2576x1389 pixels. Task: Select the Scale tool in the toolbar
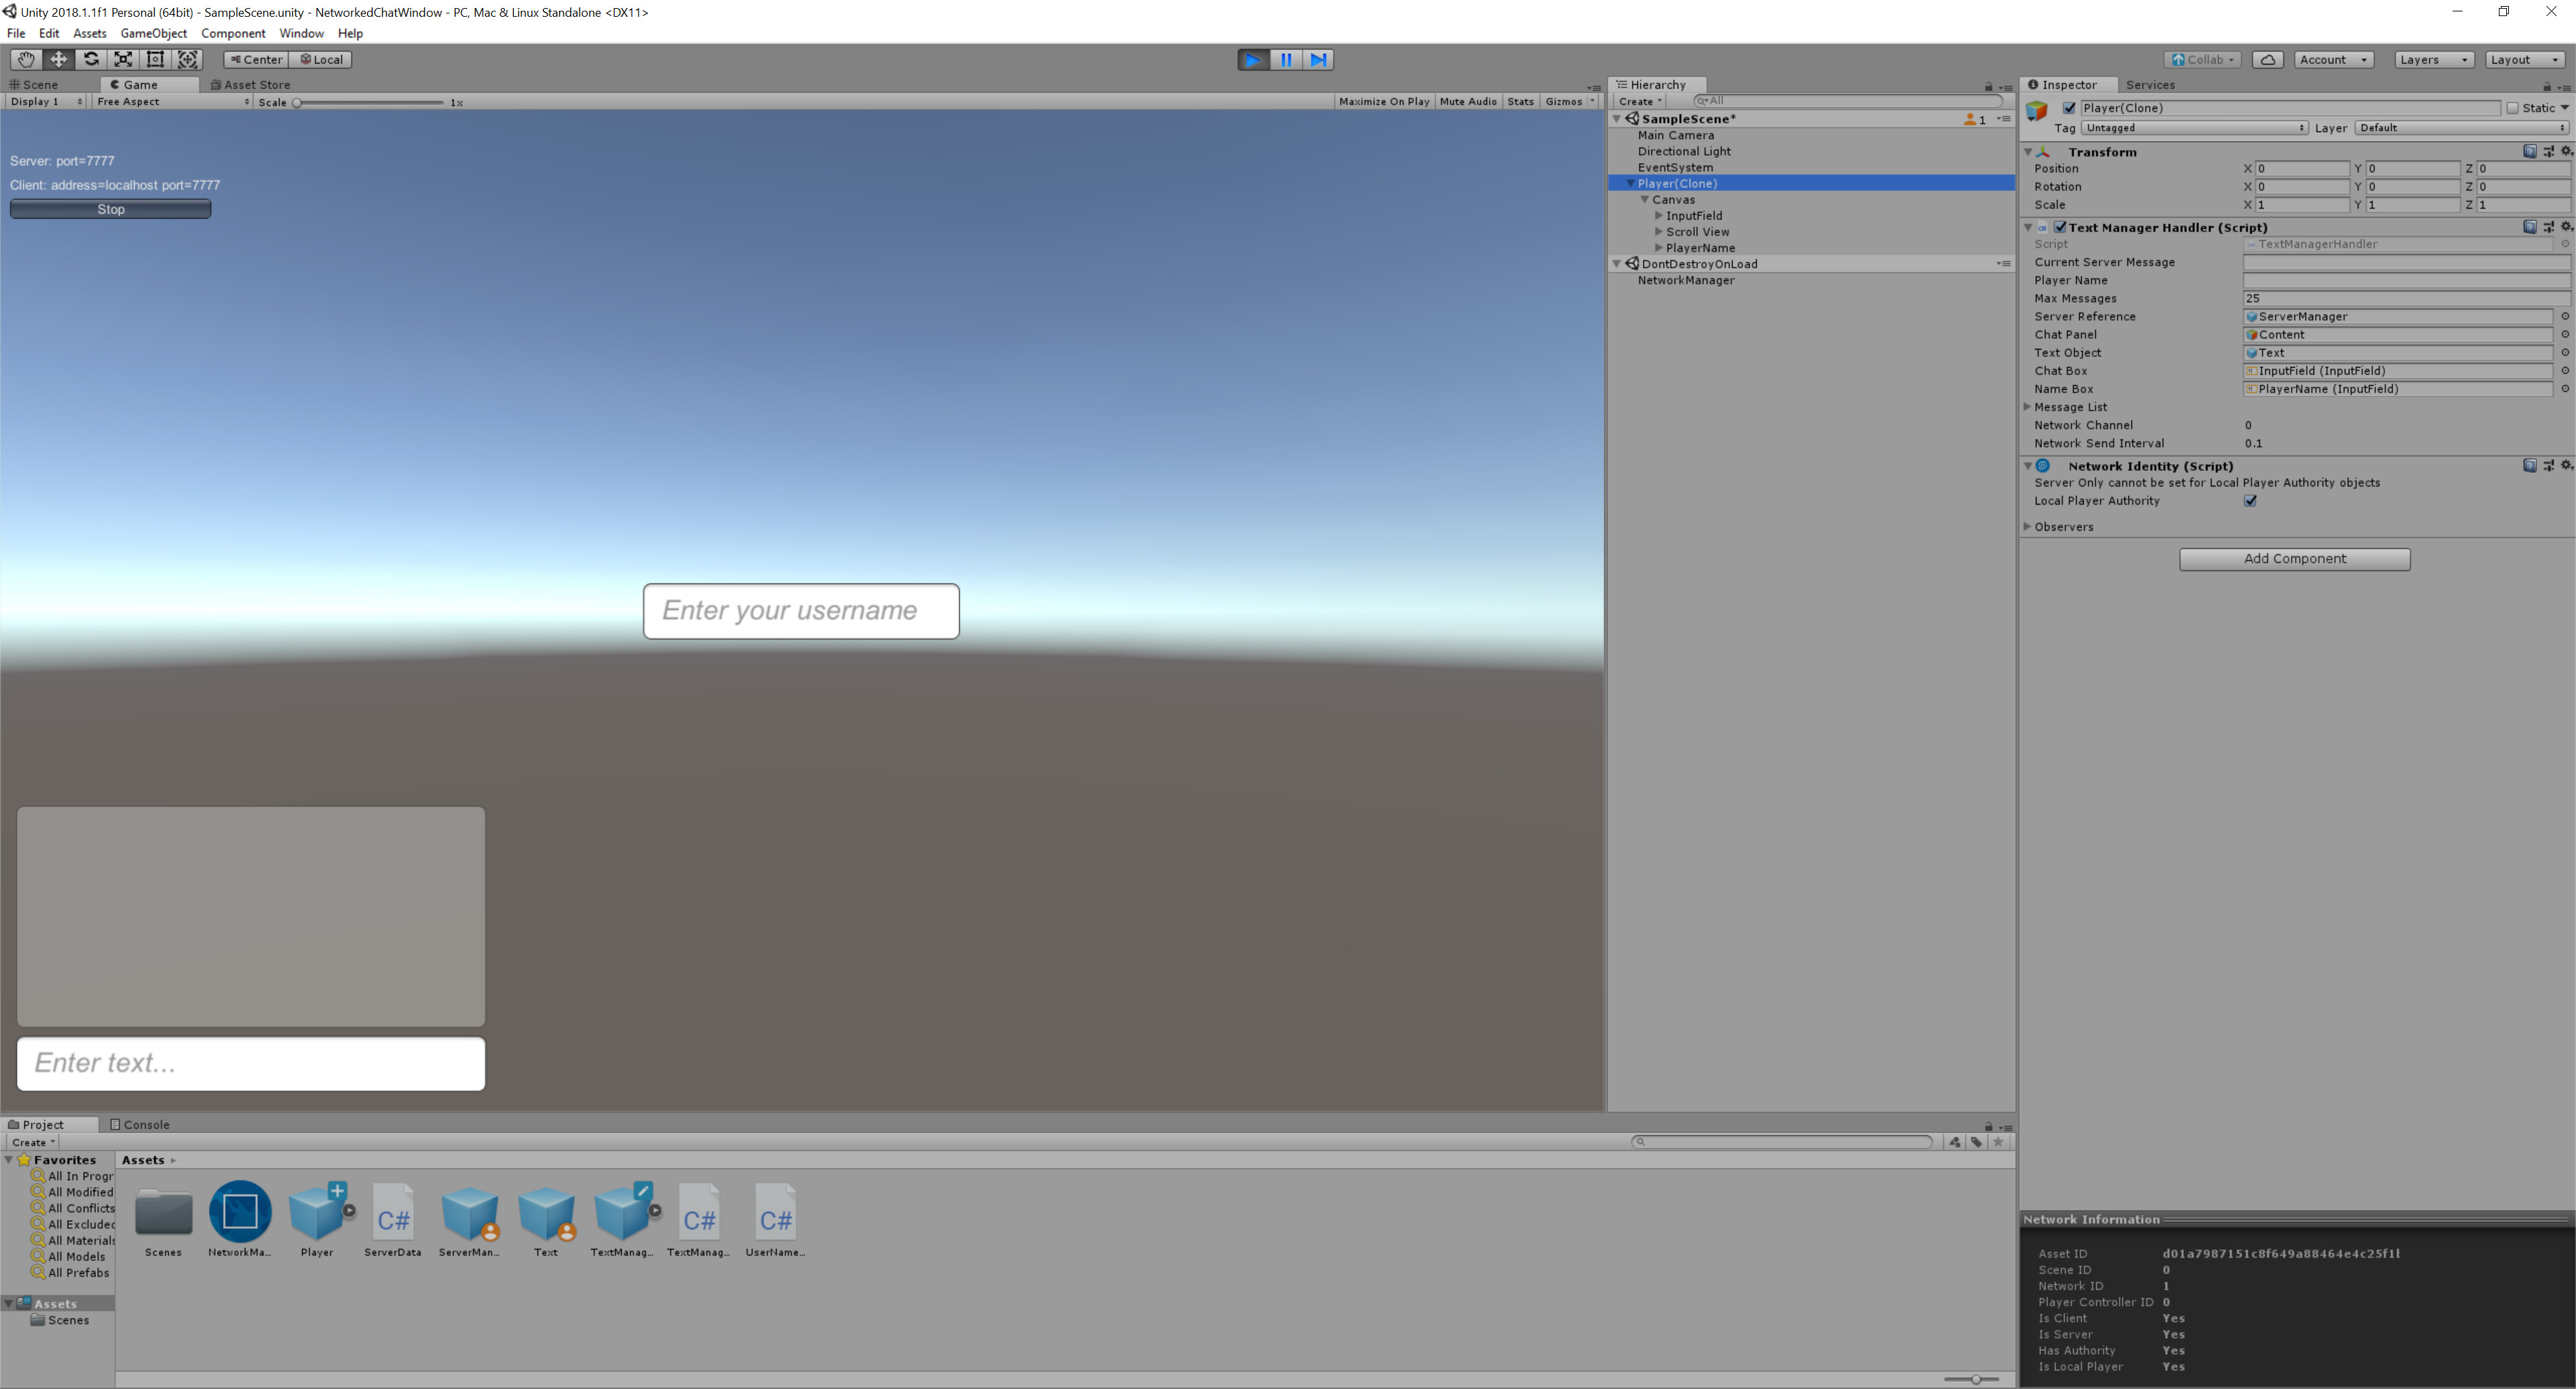[122, 59]
